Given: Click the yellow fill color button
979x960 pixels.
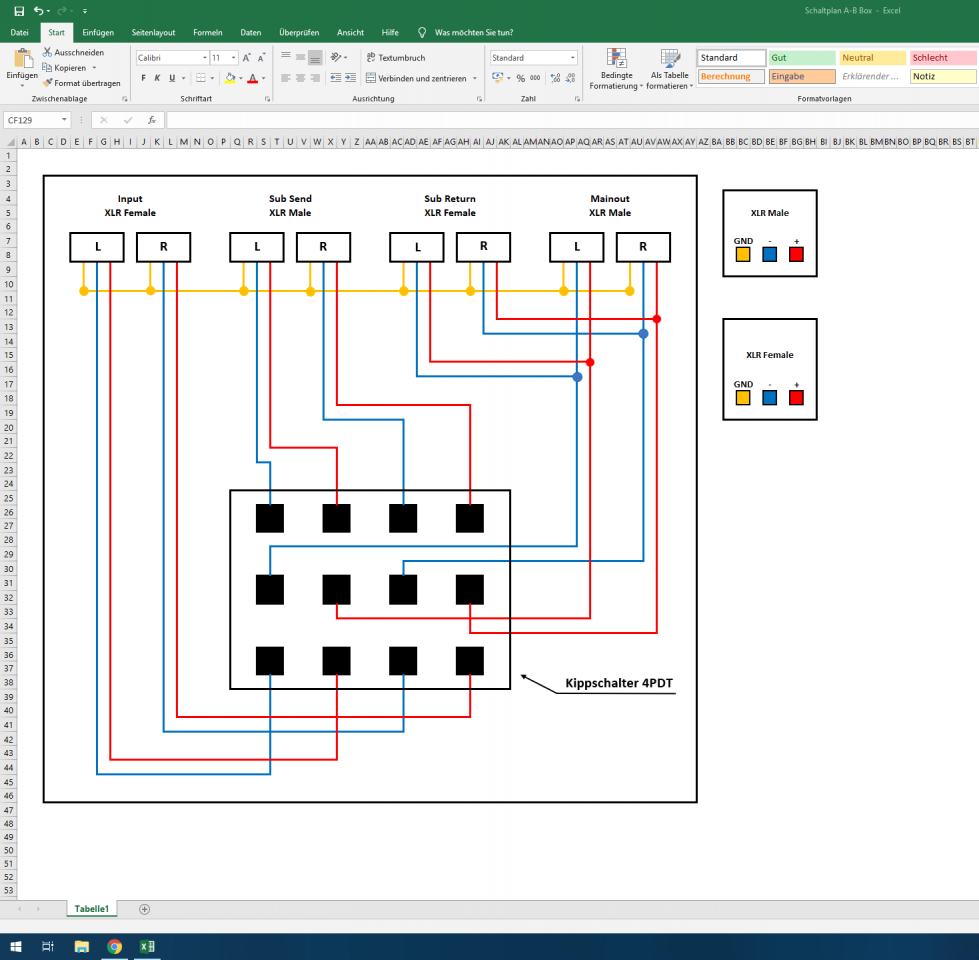Looking at the screenshot, I should [x=229, y=78].
